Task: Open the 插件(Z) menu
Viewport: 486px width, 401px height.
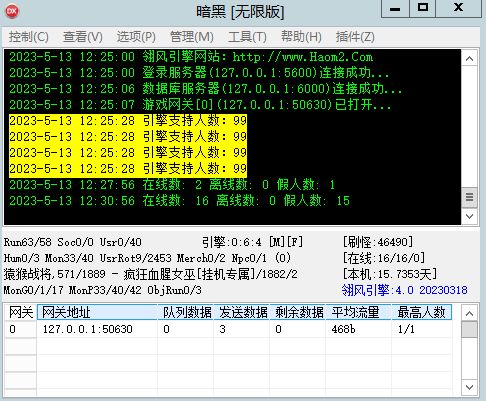Action: pyautogui.click(x=355, y=37)
